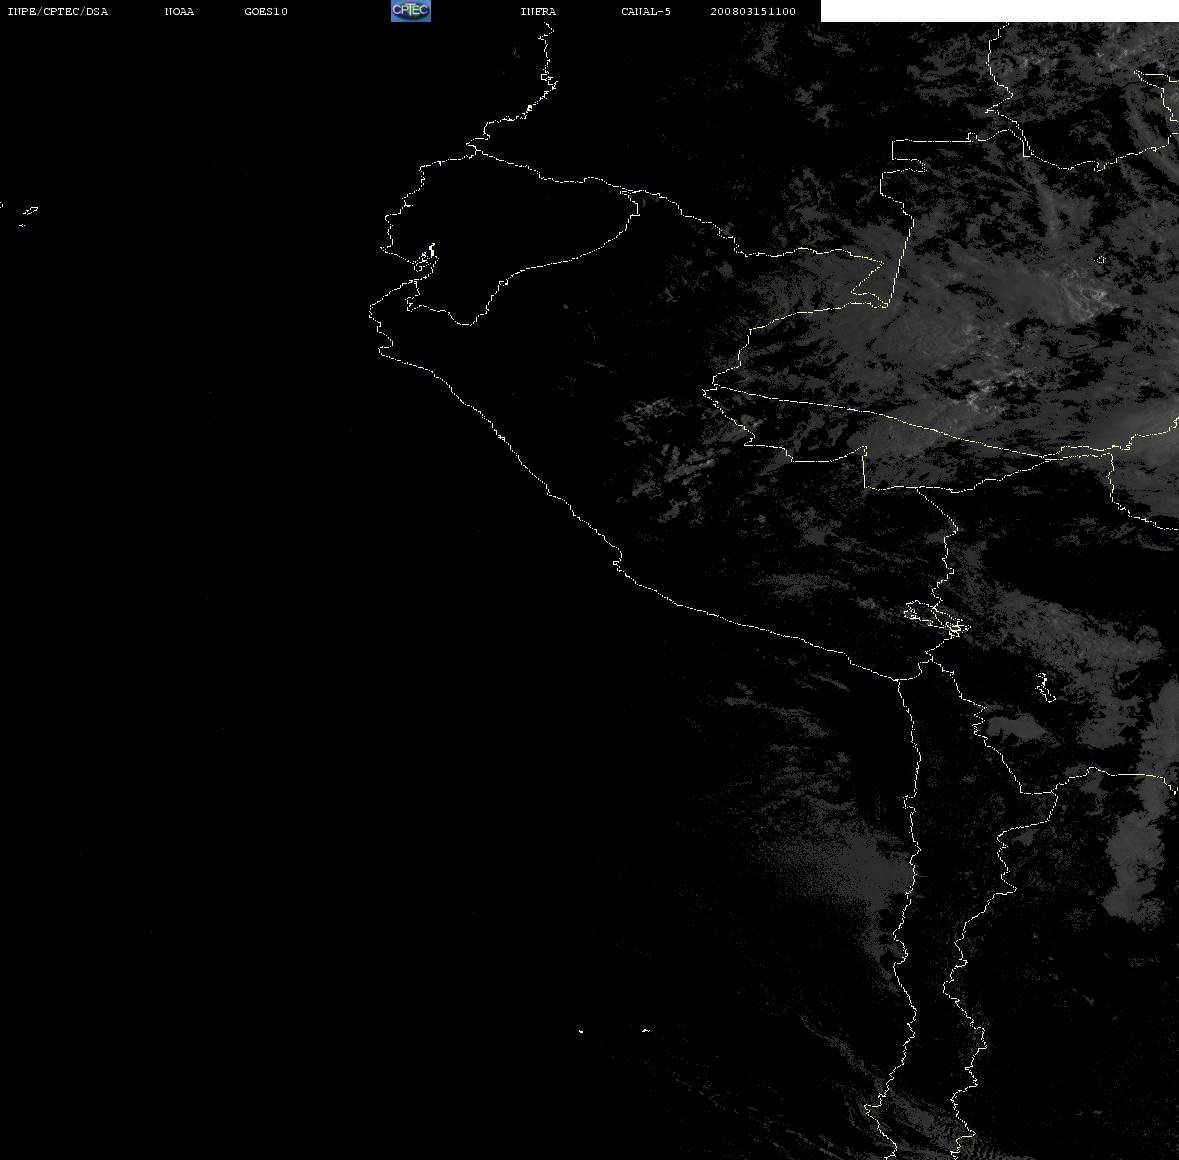Select the CANAL-5 channel label
This screenshot has height=1160, width=1179.
tap(646, 11)
